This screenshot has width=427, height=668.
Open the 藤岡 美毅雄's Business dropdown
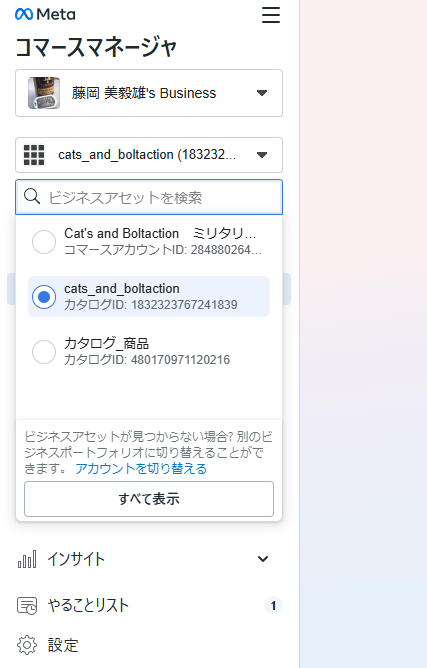coord(149,93)
